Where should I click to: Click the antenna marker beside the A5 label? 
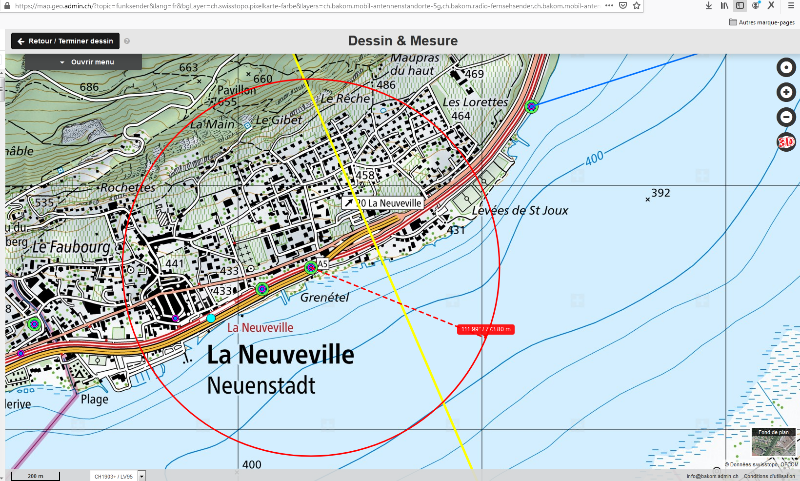click(311, 267)
